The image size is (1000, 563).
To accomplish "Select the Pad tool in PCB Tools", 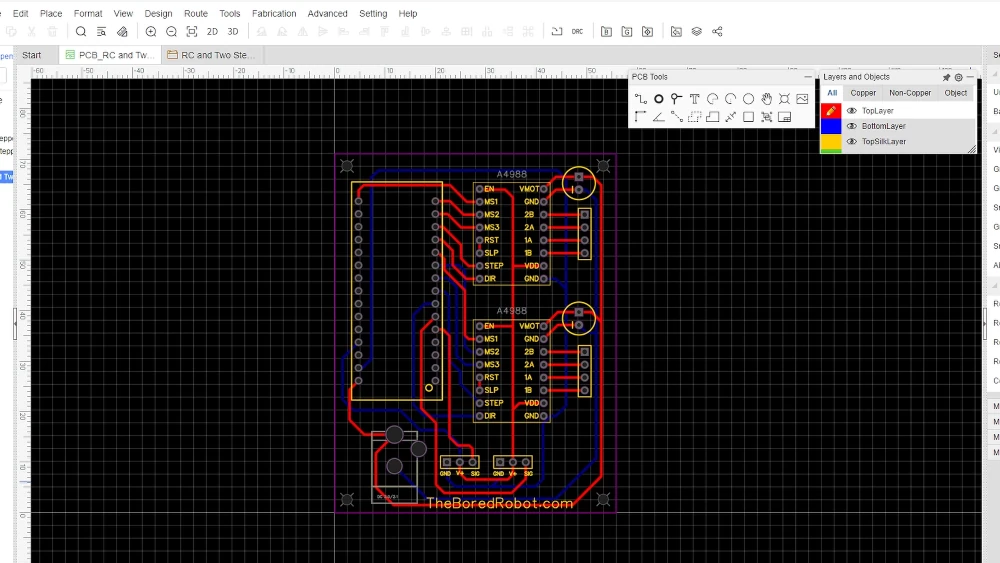I will 659,99.
